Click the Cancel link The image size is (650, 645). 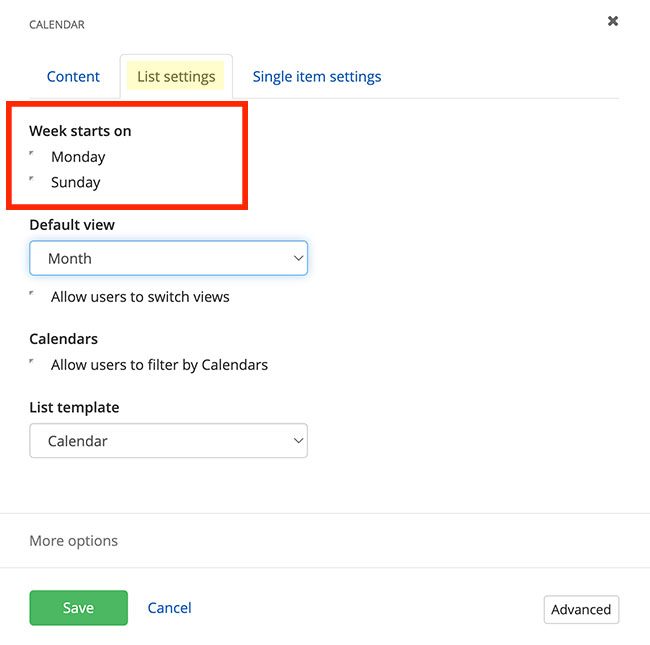tap(169, 608)
